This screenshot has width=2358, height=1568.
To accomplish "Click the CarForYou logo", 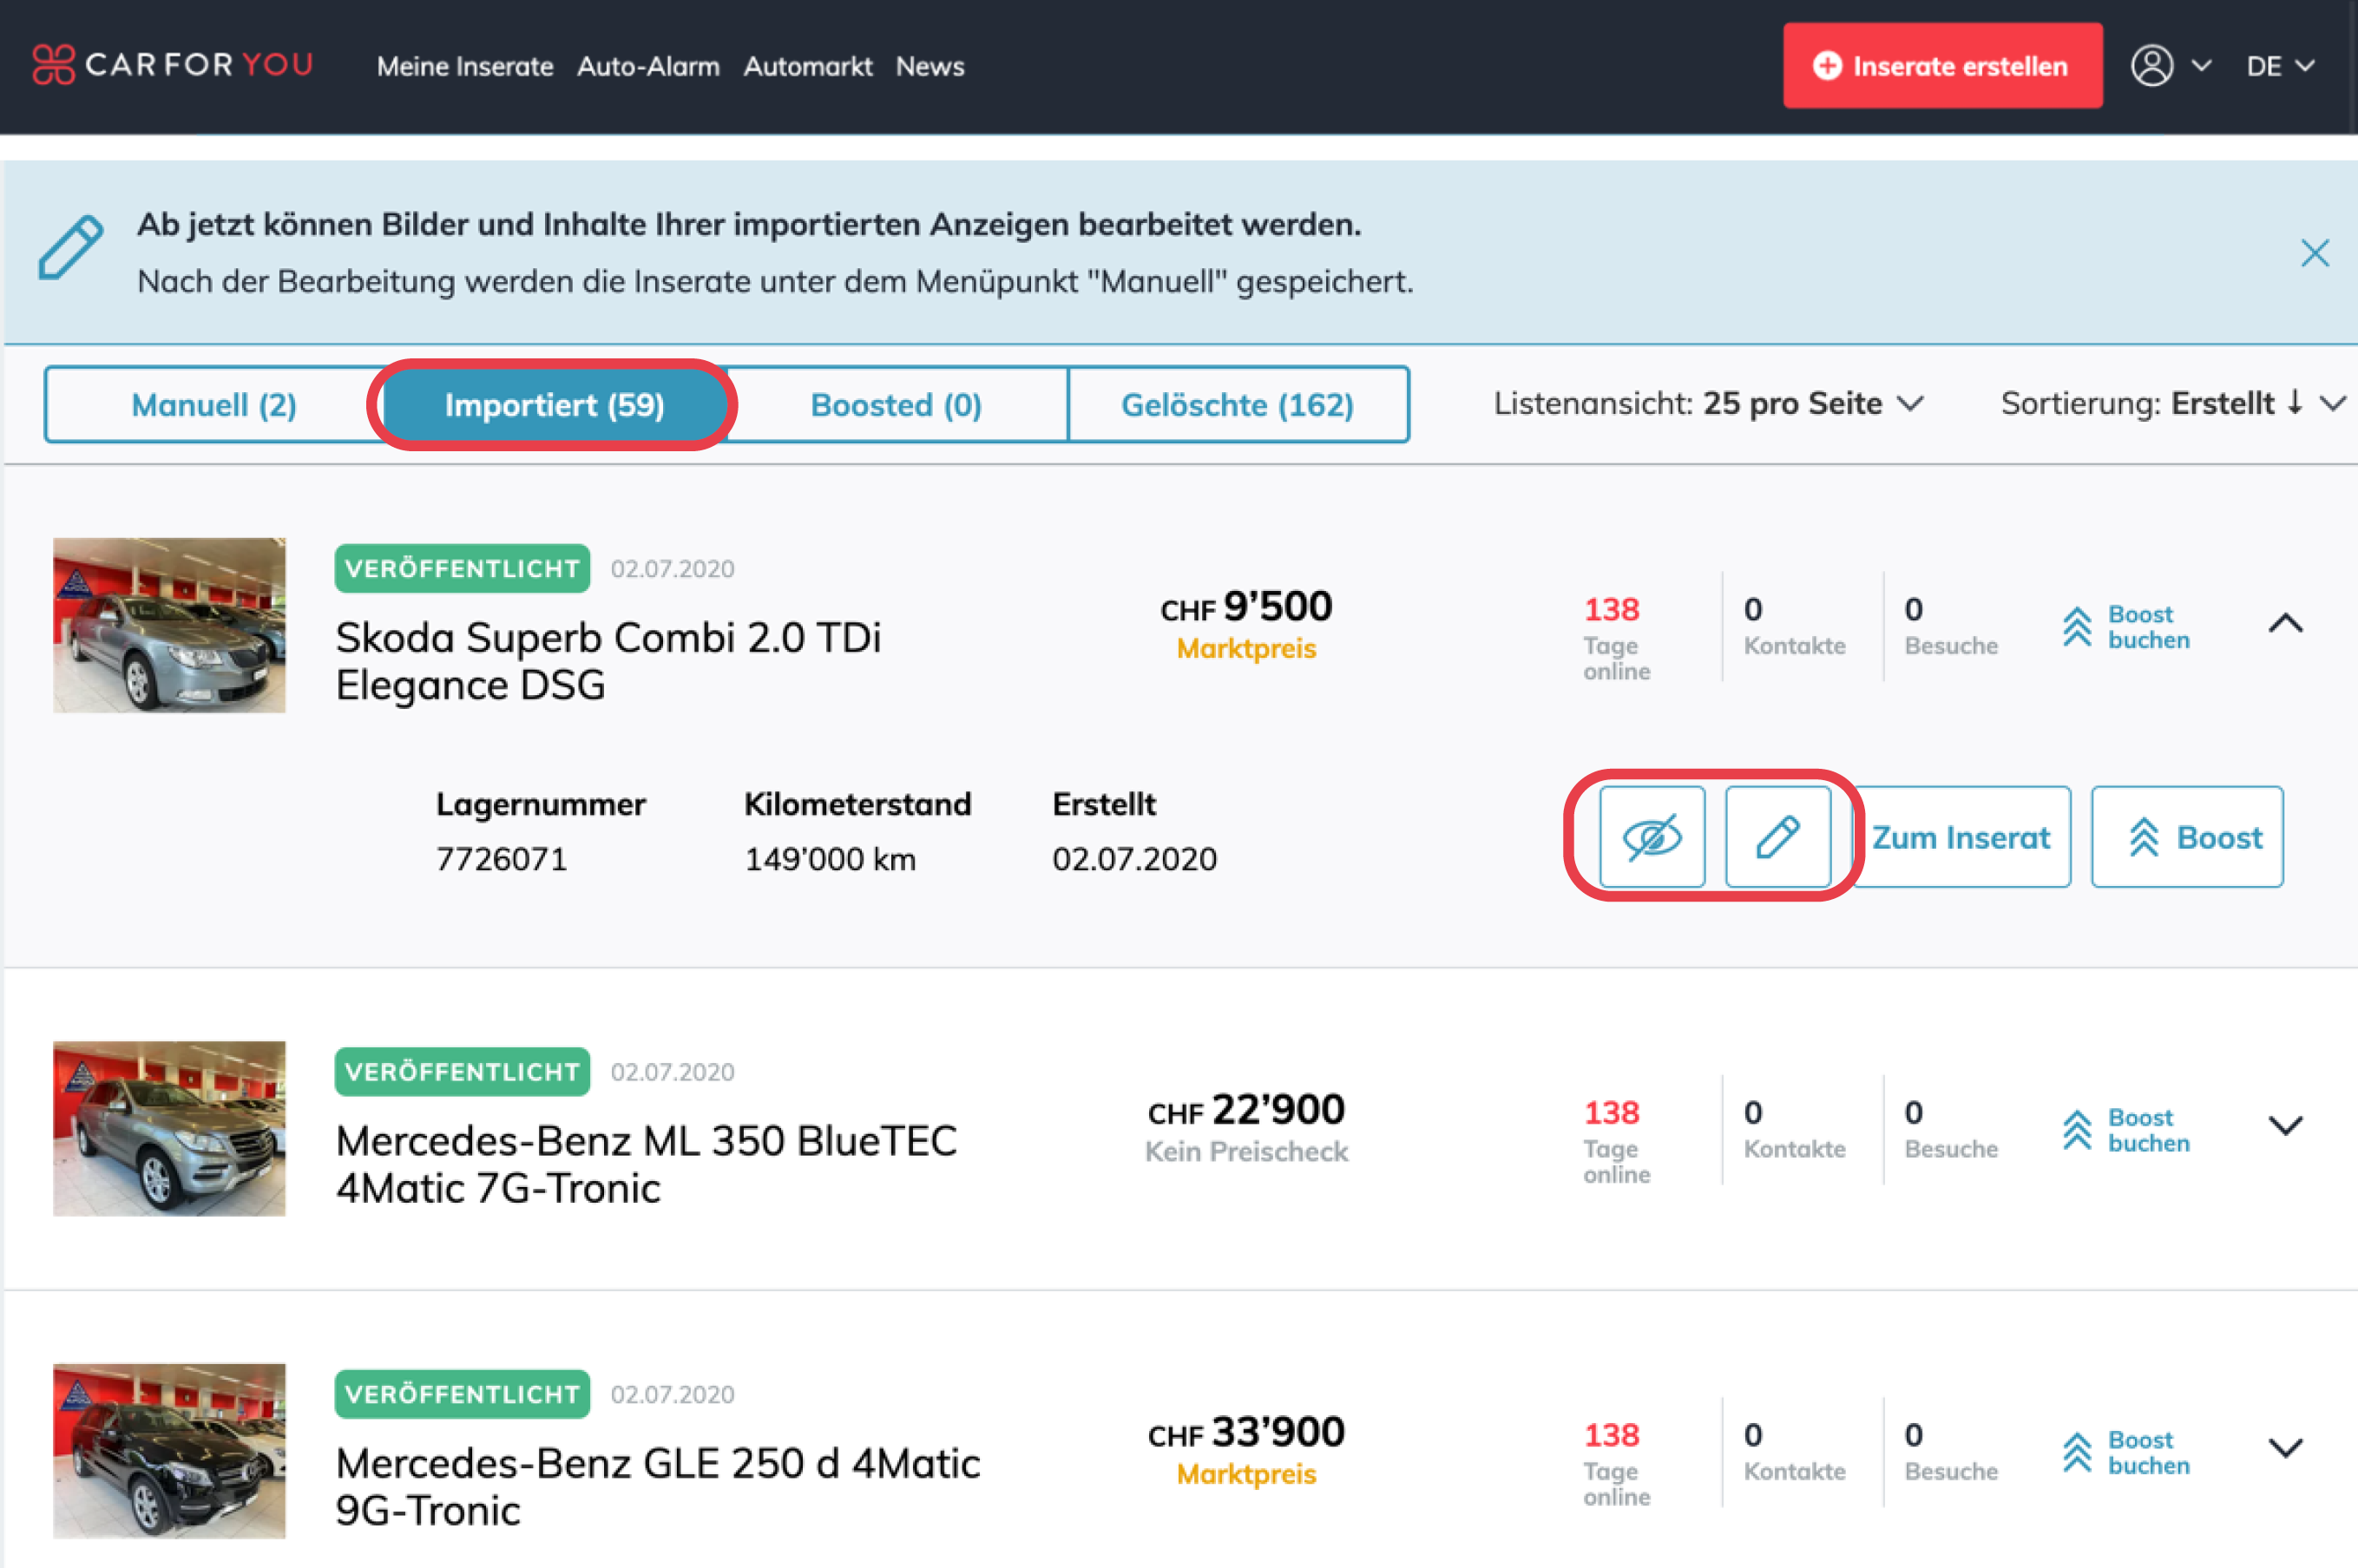I will click(173, 65).
